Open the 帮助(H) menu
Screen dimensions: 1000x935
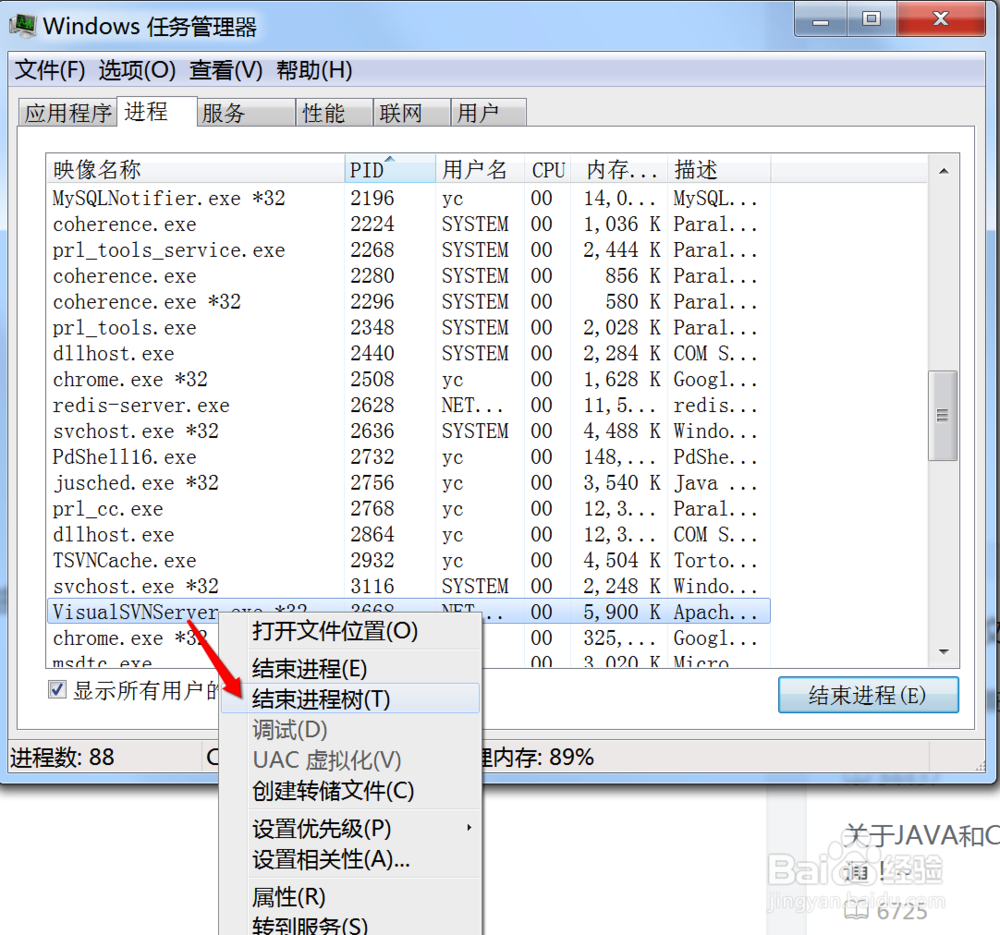(314, 70)
